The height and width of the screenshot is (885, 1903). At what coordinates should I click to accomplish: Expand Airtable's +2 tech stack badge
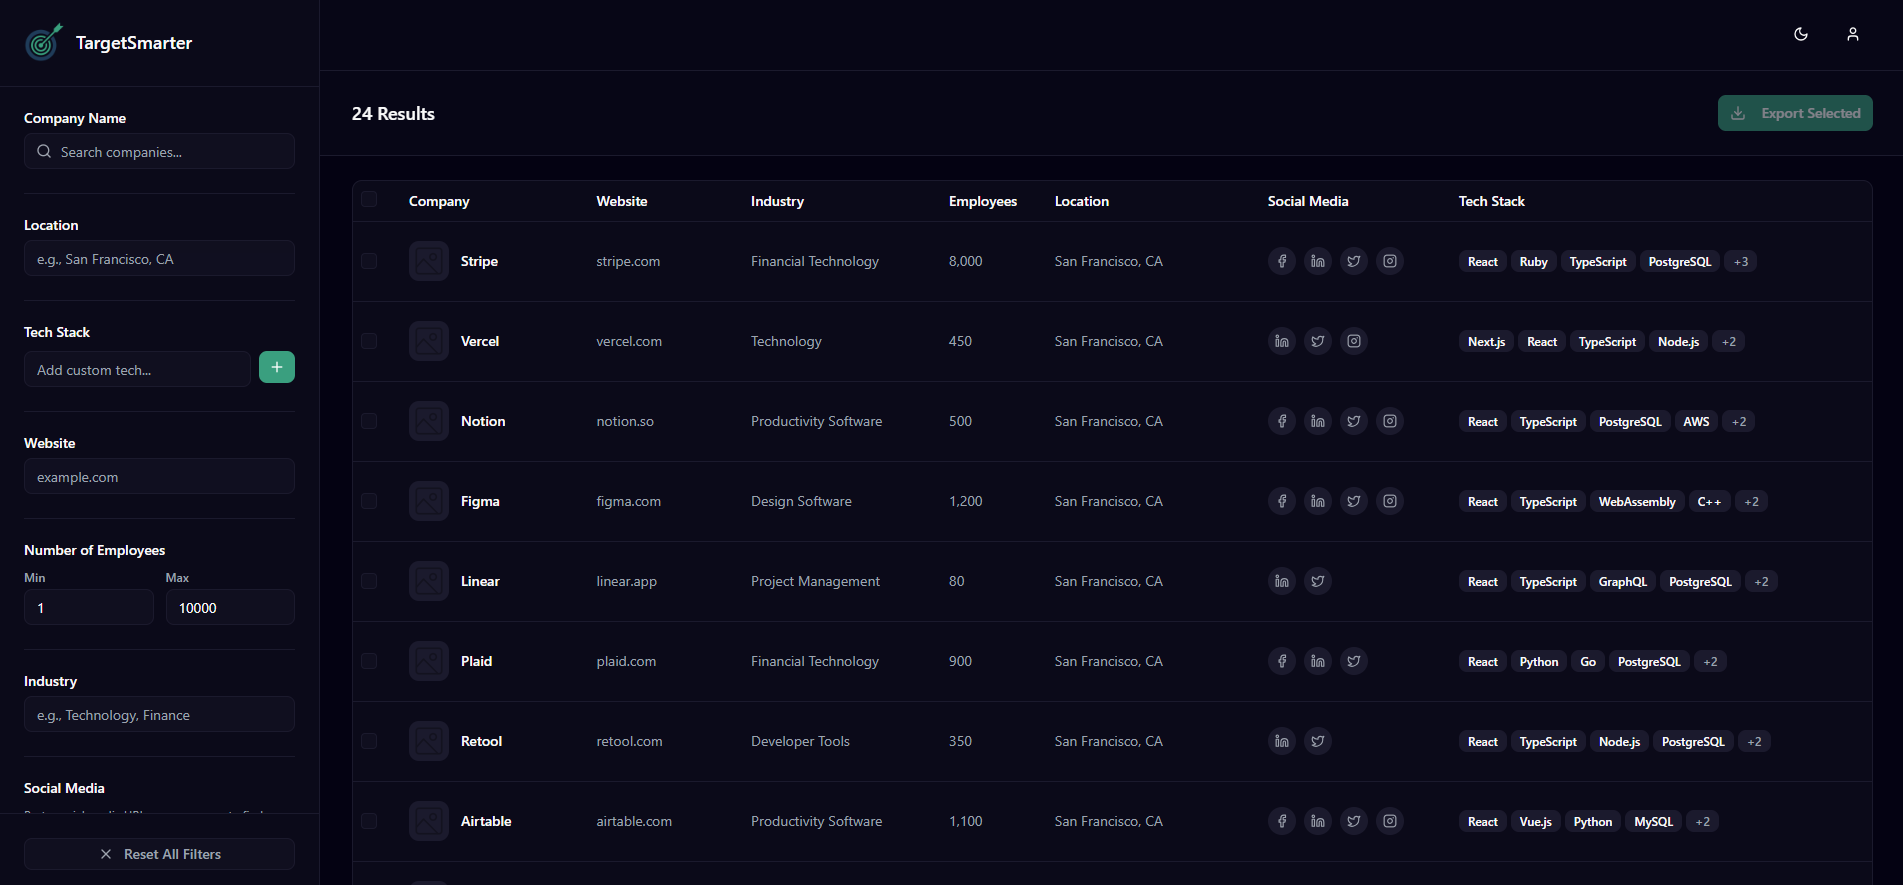pyautogui.click(x=1702, y=822)
